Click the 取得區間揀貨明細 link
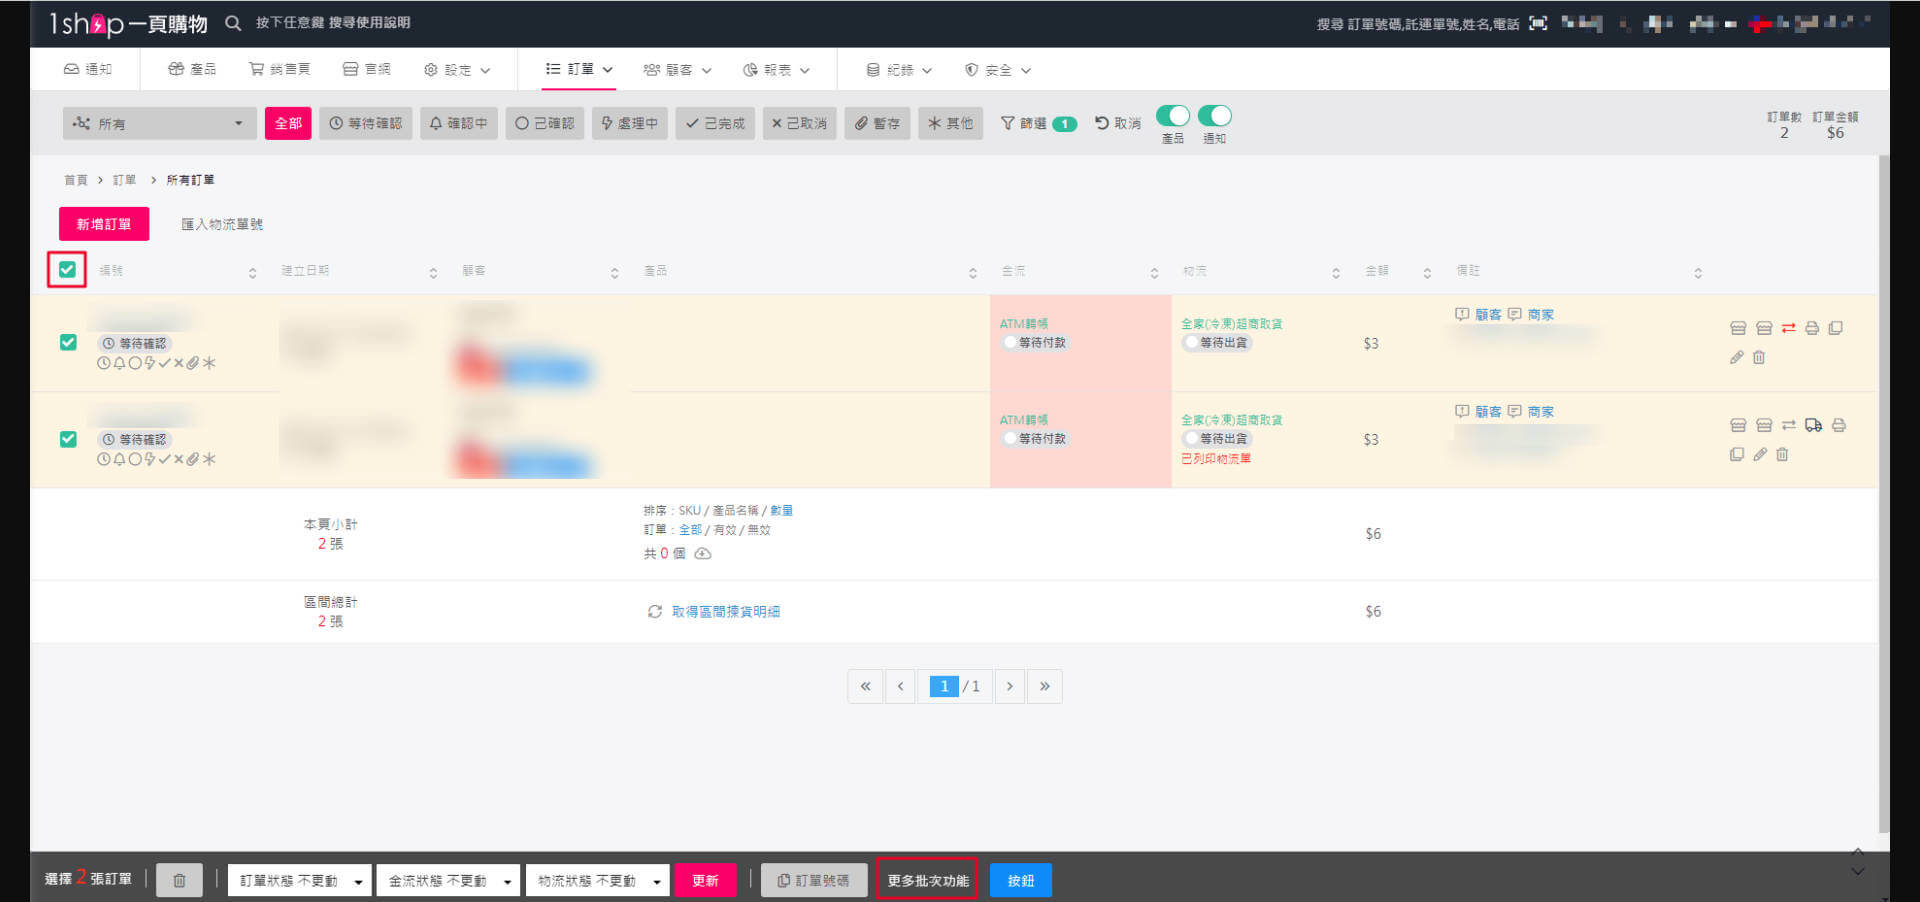 click(725, 611)
